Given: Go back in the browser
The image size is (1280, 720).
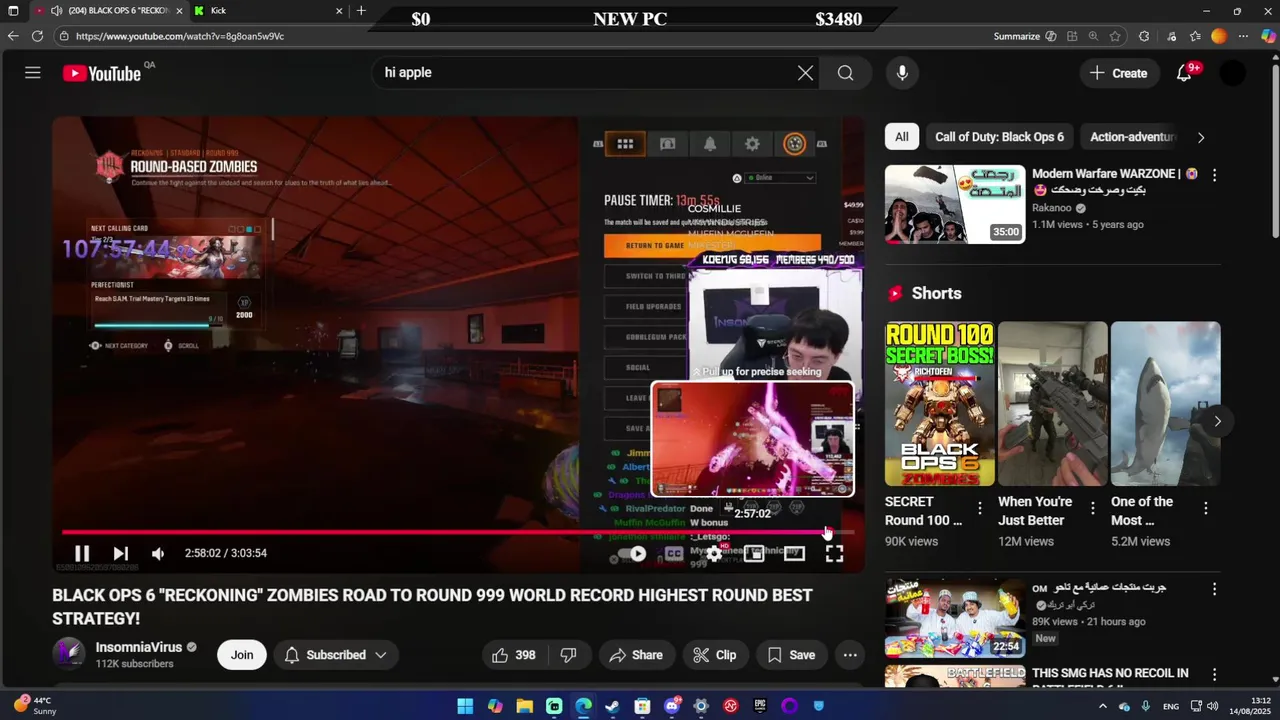Looking at the screenshot, I should click(12, 36).
